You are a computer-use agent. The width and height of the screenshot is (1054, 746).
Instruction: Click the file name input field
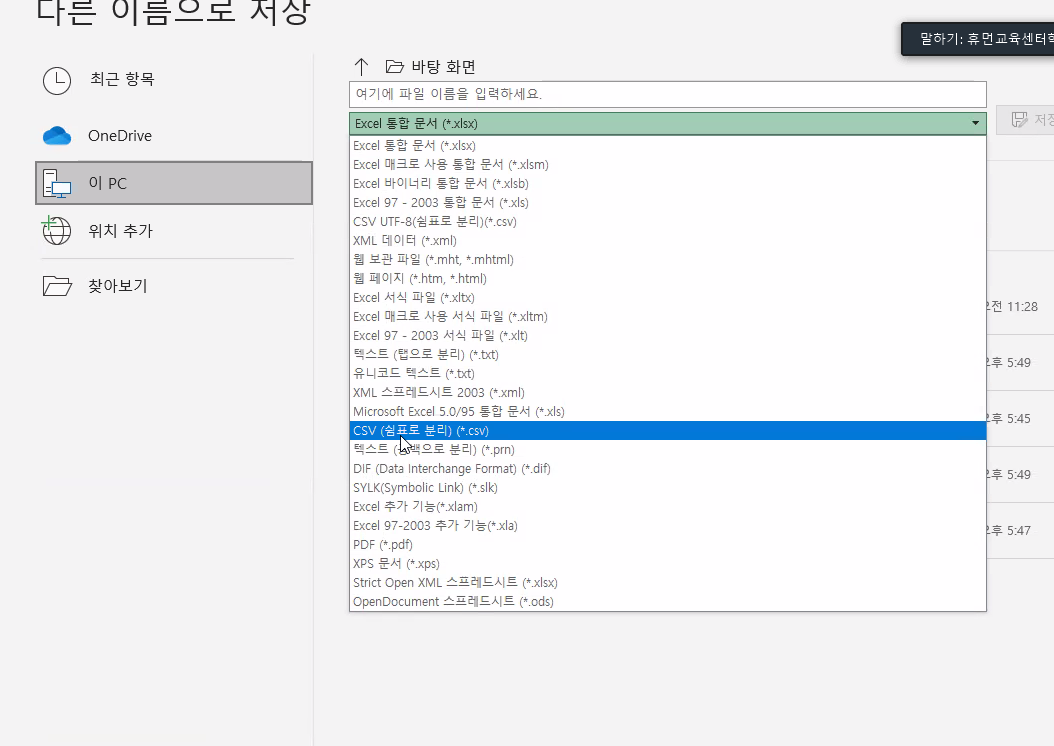667,94
